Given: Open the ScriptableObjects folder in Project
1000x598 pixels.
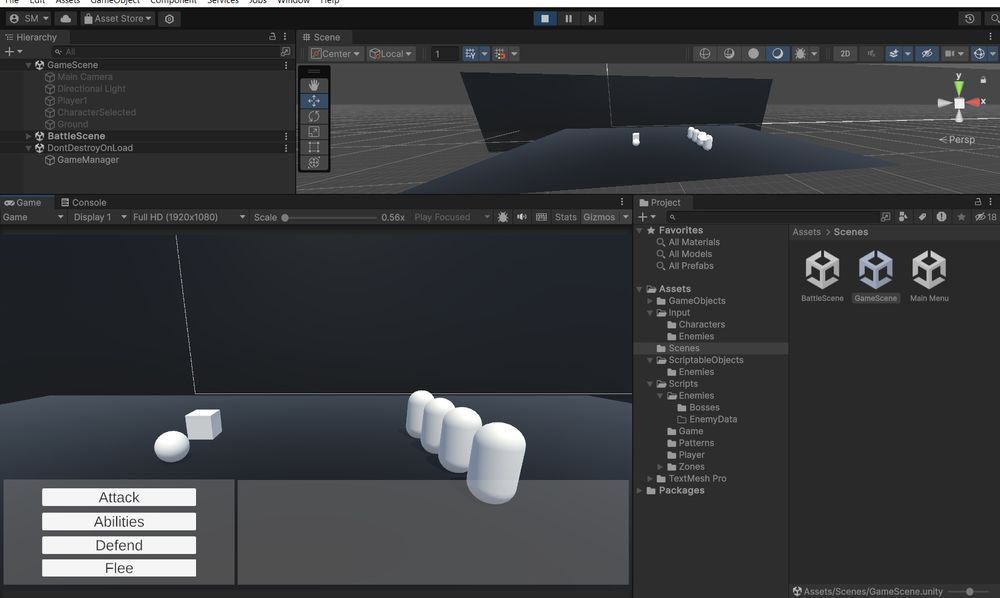Looking at the screenshot, I should (x=705, y=360).
